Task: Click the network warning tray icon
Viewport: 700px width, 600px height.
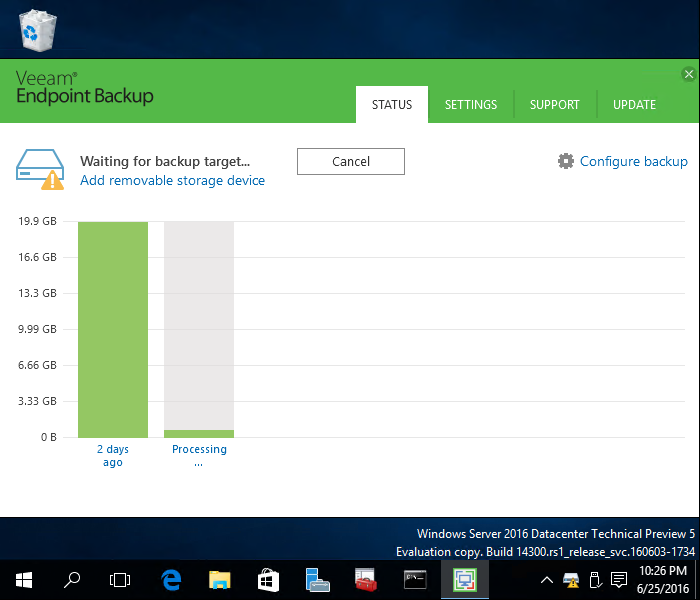Action: [x=571, y=580]
